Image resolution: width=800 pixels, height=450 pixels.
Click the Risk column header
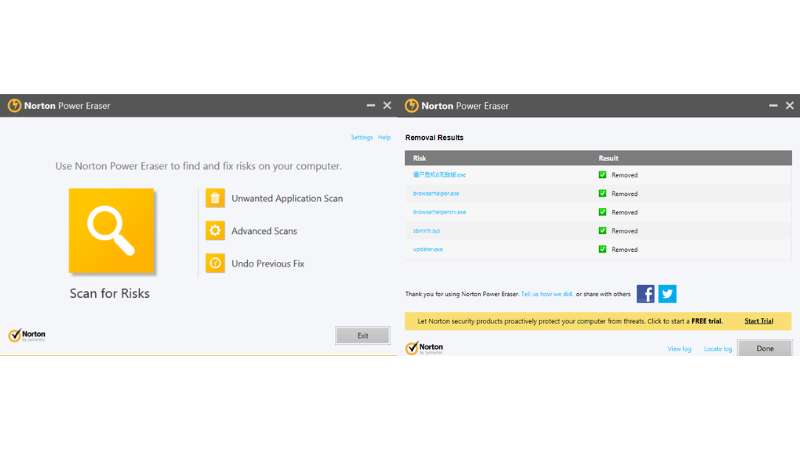click(x=419, y=158)
